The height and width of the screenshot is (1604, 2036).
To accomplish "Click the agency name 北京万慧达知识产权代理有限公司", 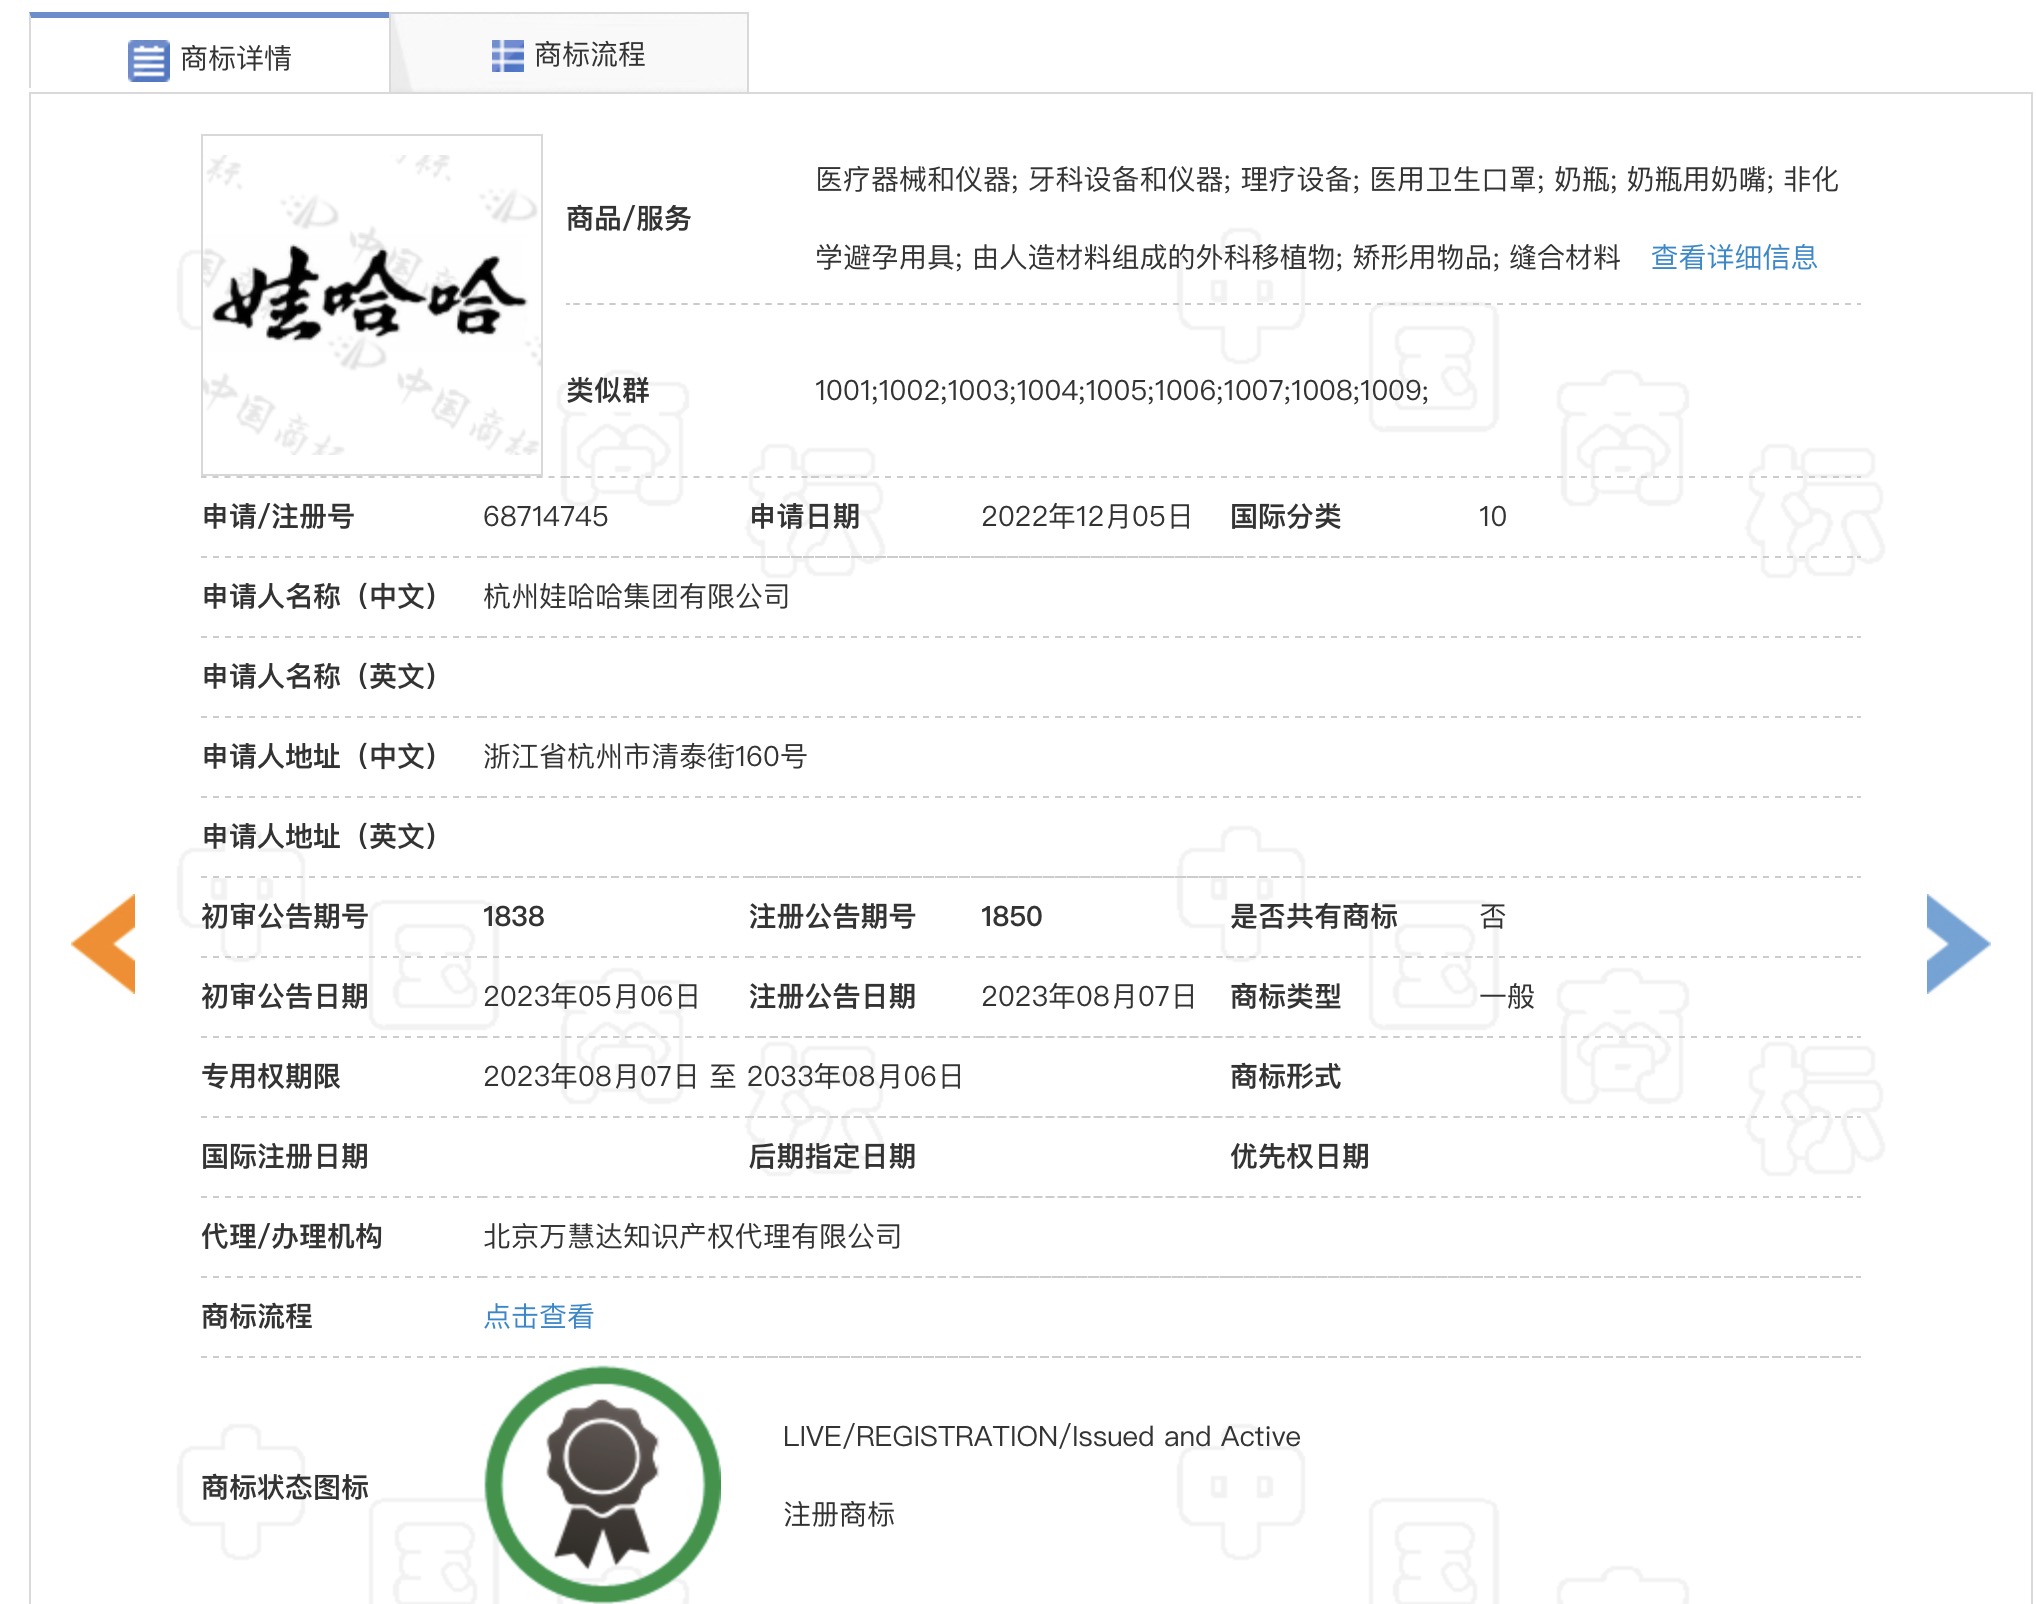I will tap(692, 1236).
